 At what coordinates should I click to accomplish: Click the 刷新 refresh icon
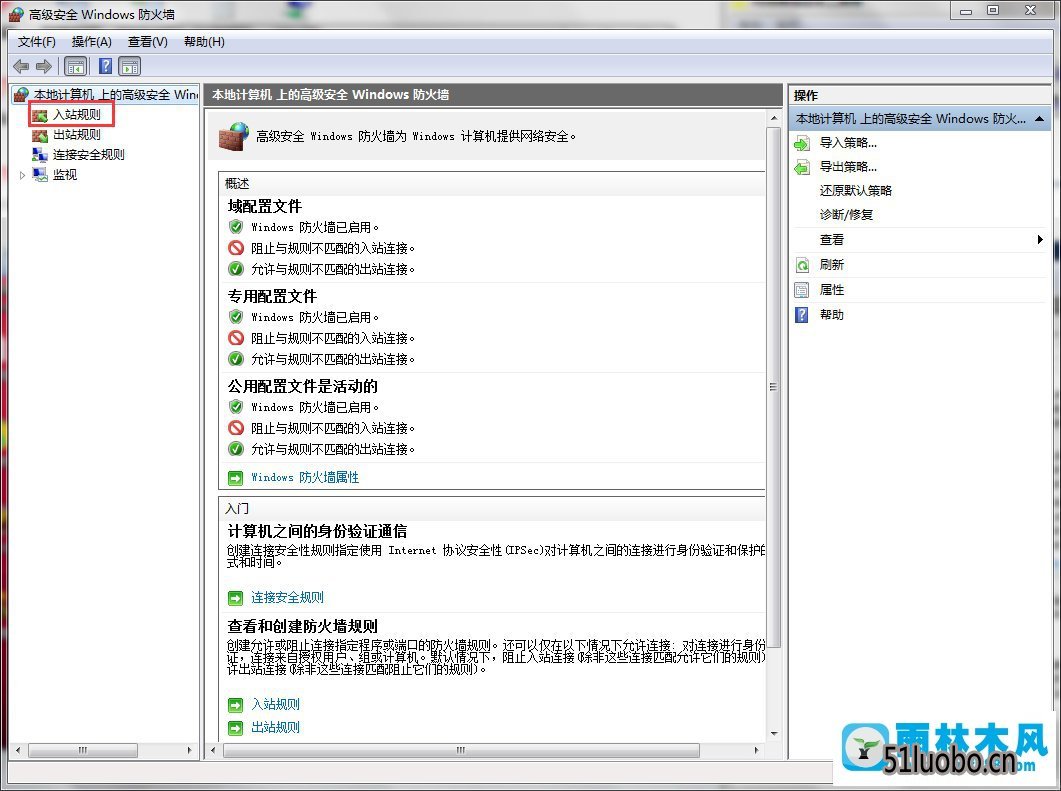[x=802, y=265]
